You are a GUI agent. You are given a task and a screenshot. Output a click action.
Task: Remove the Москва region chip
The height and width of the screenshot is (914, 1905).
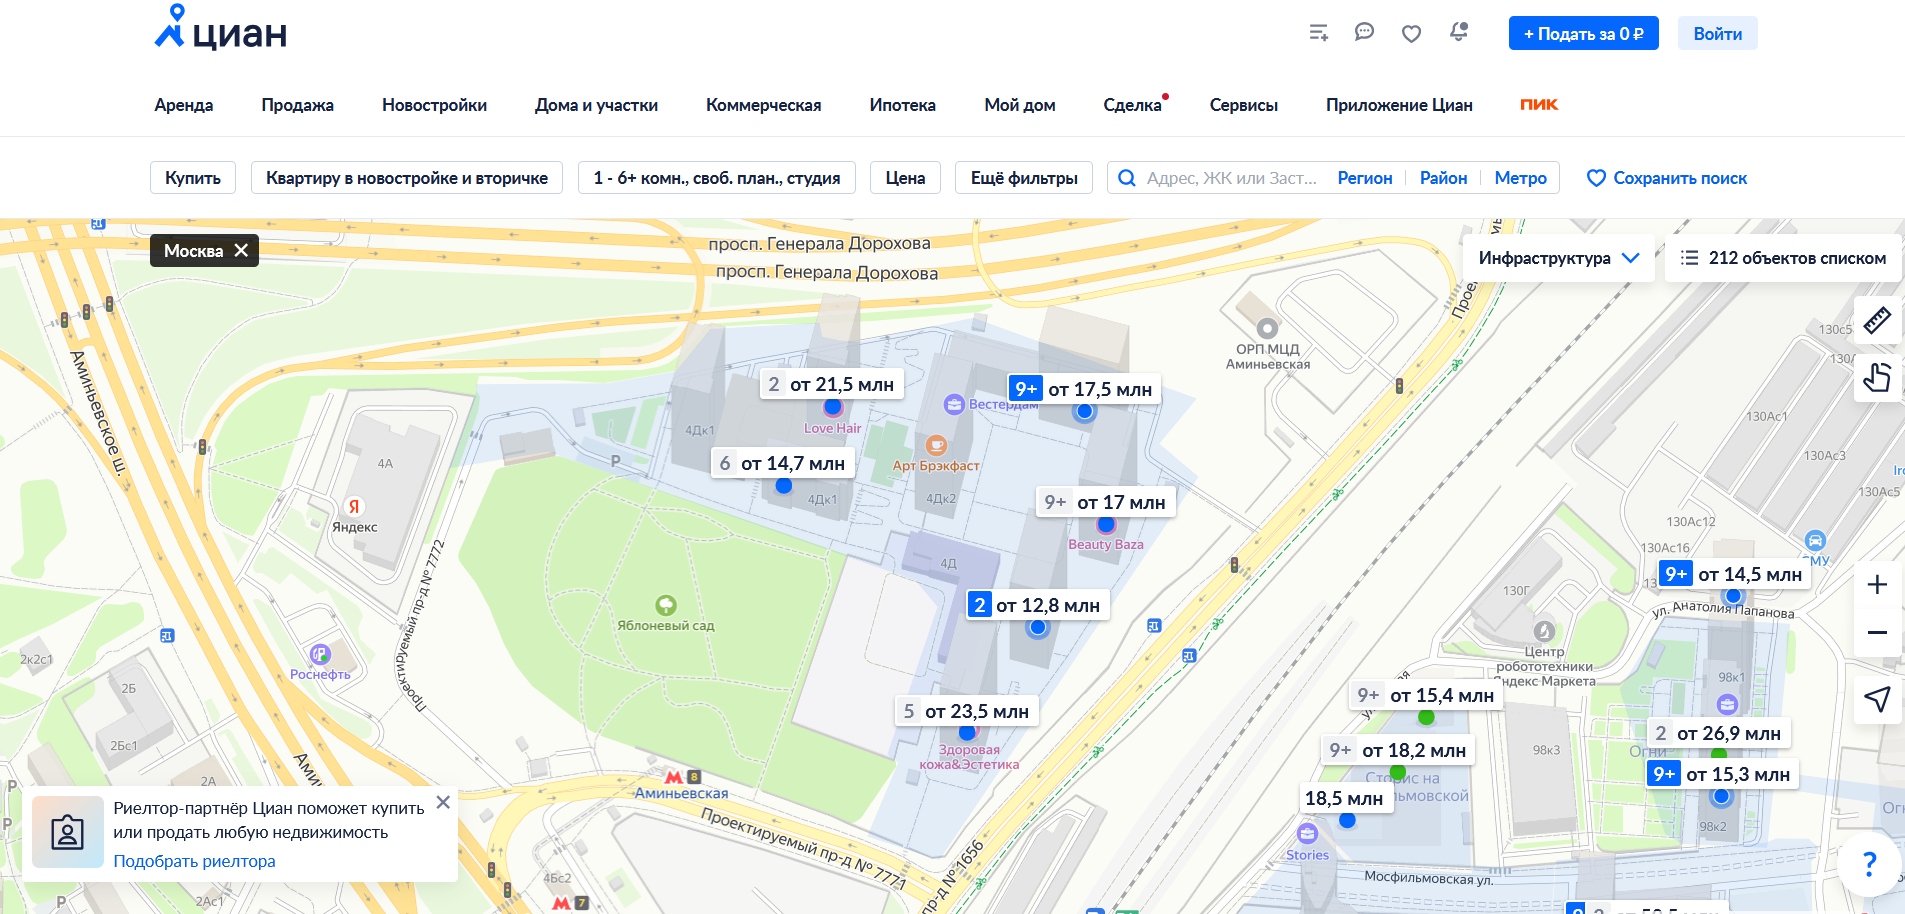point(241,250)
